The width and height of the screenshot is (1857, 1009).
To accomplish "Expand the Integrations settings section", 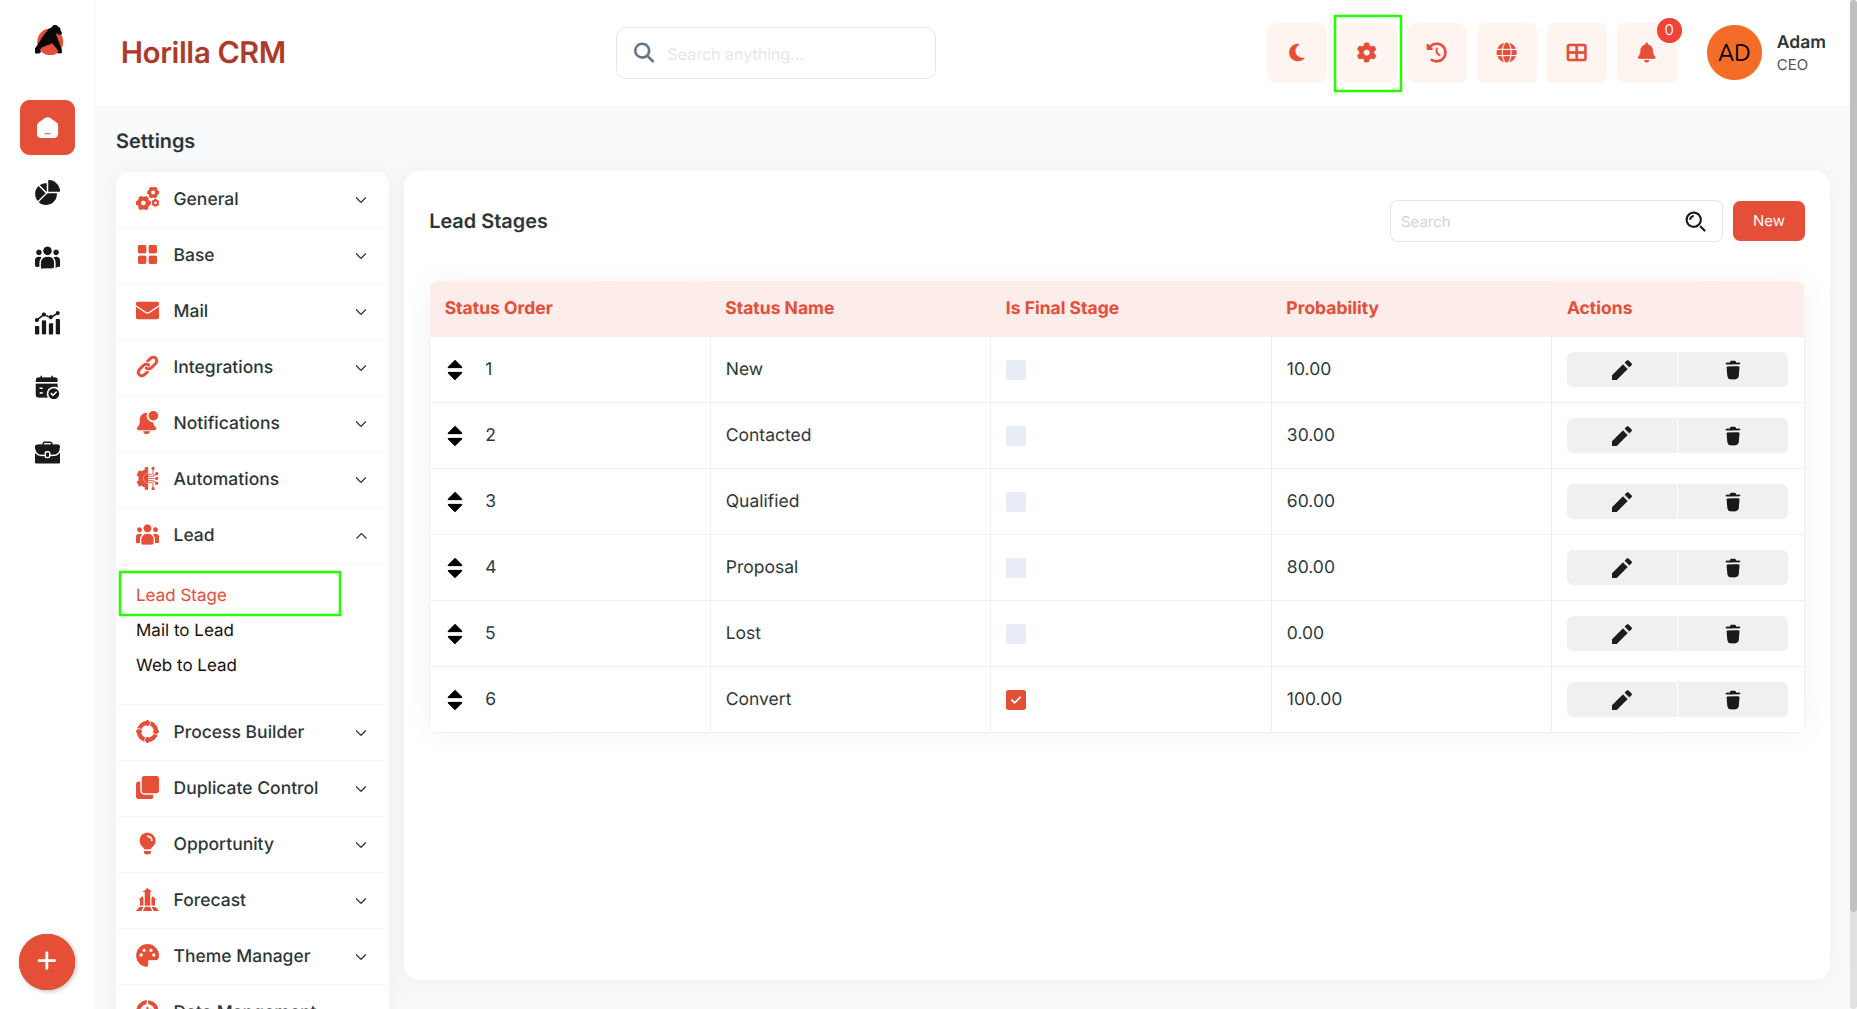I will (x=252, y=367).
